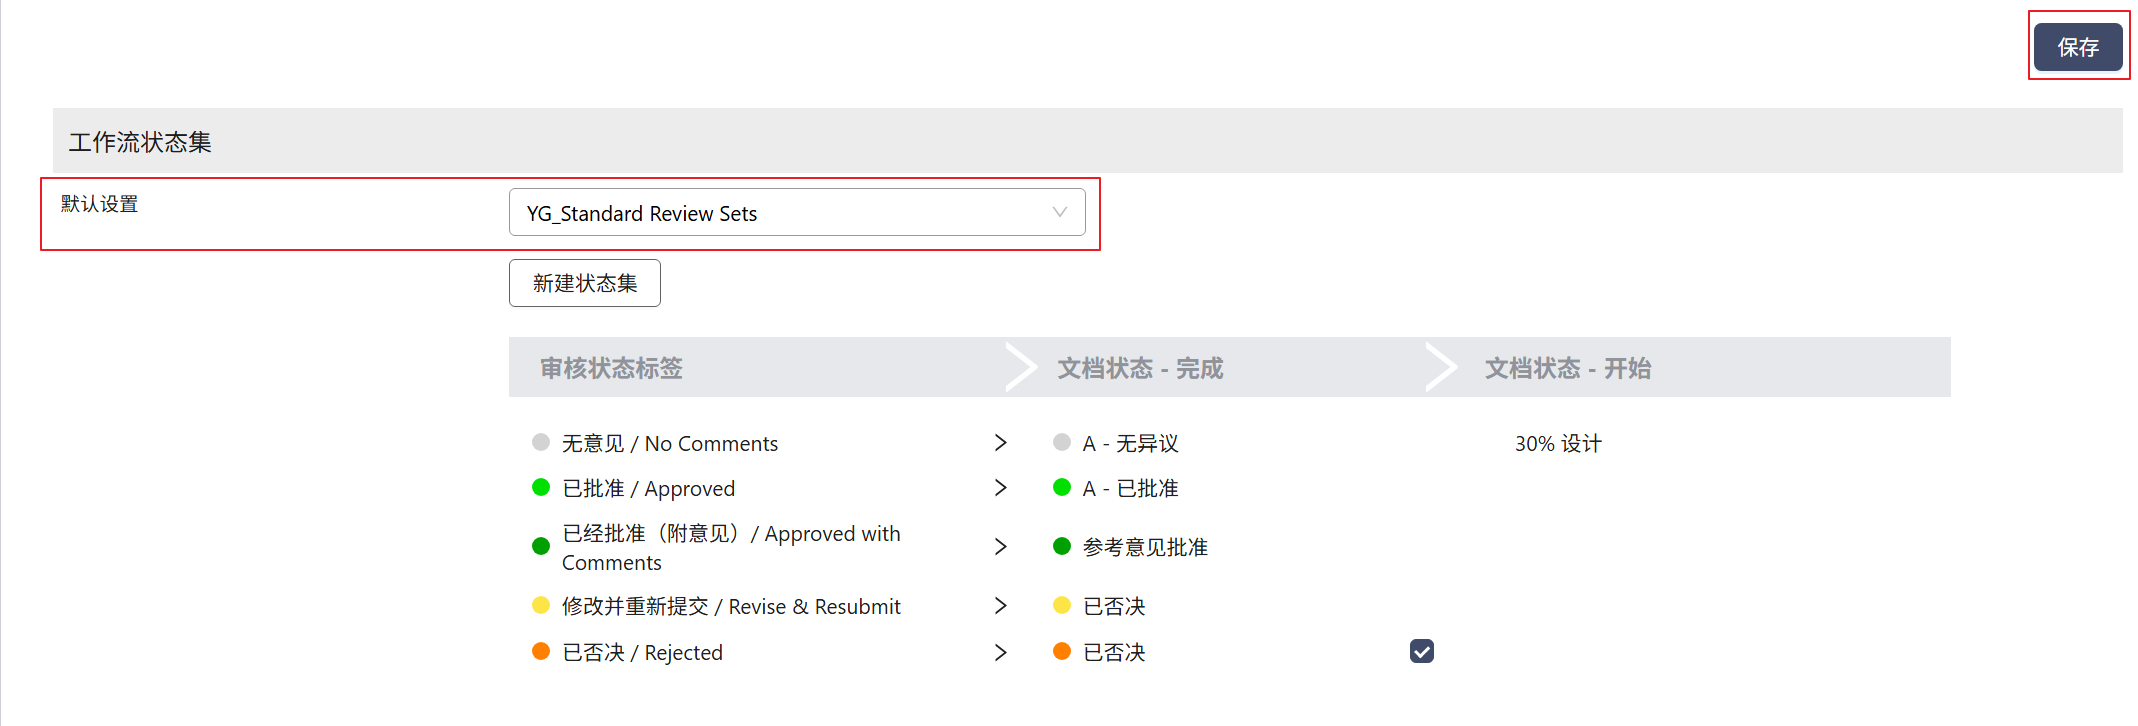Toggle the checkbox in the 已否决 row
The image size is (2138, 726).
point(1421,652)
